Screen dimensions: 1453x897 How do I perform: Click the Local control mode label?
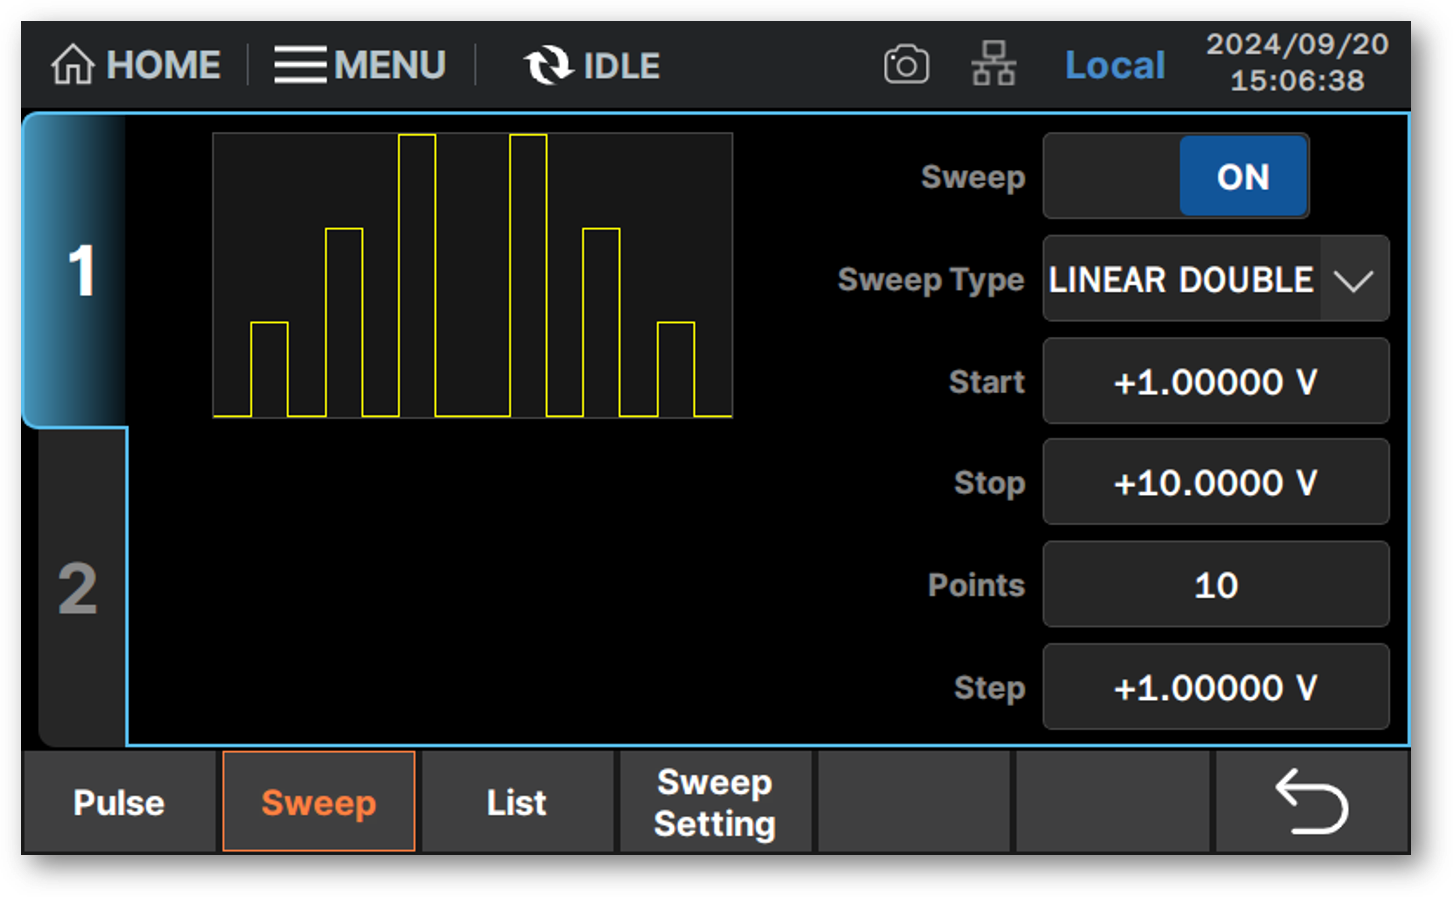tap(1115, 66)
